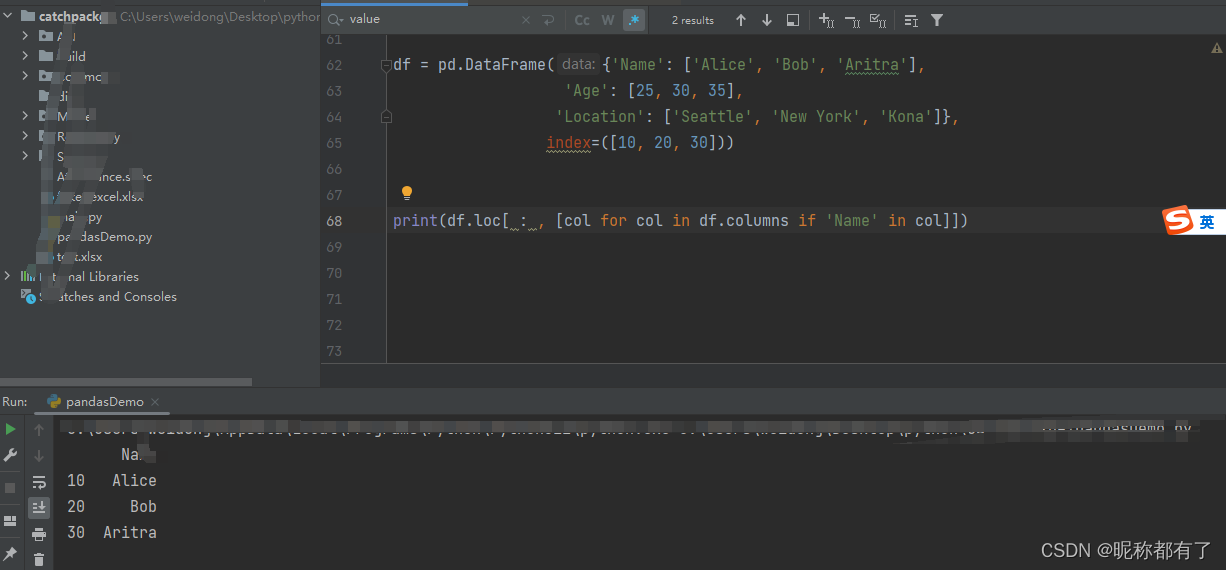This screenshot has height=570, width=1226.
Task: Restore run panel layout icon
Action: [x=10, y=521]
